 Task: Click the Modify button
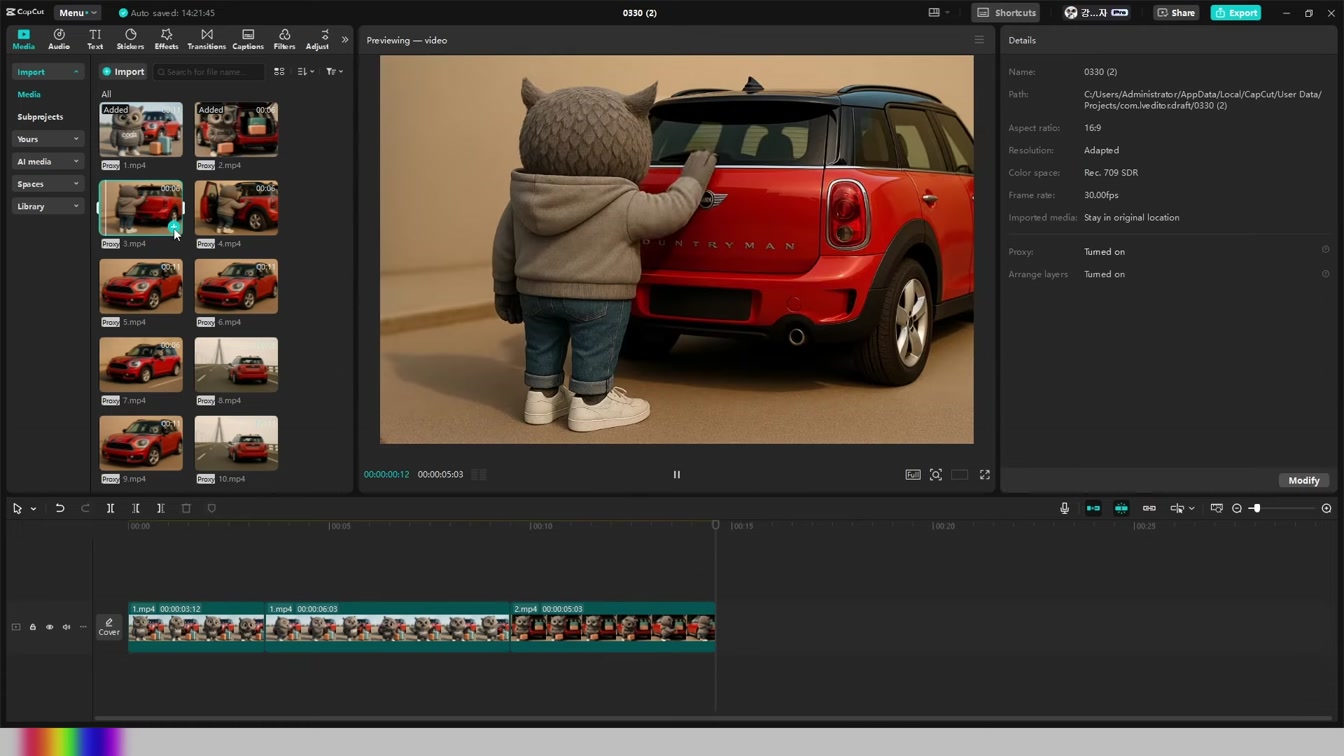click(x=1303, y=481)
